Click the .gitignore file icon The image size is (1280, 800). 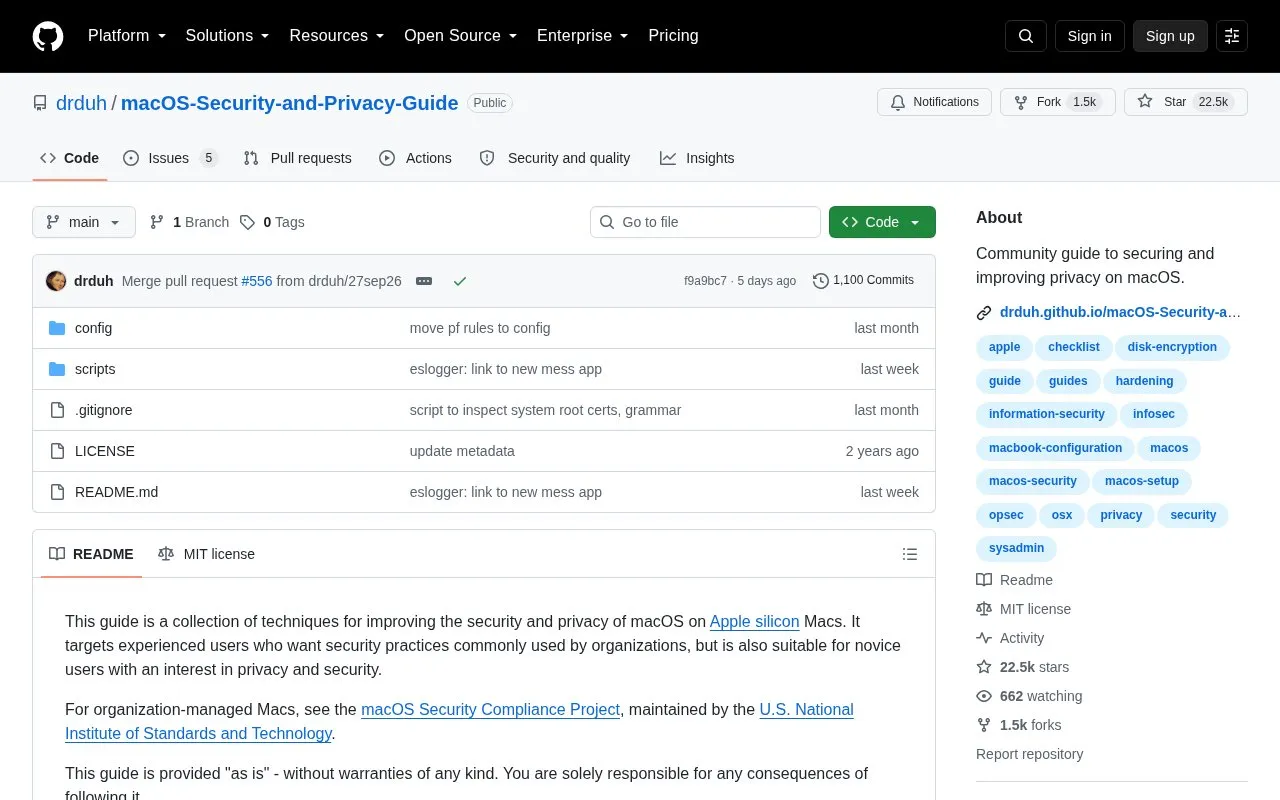pyautogui.click(x=57, y=410)
